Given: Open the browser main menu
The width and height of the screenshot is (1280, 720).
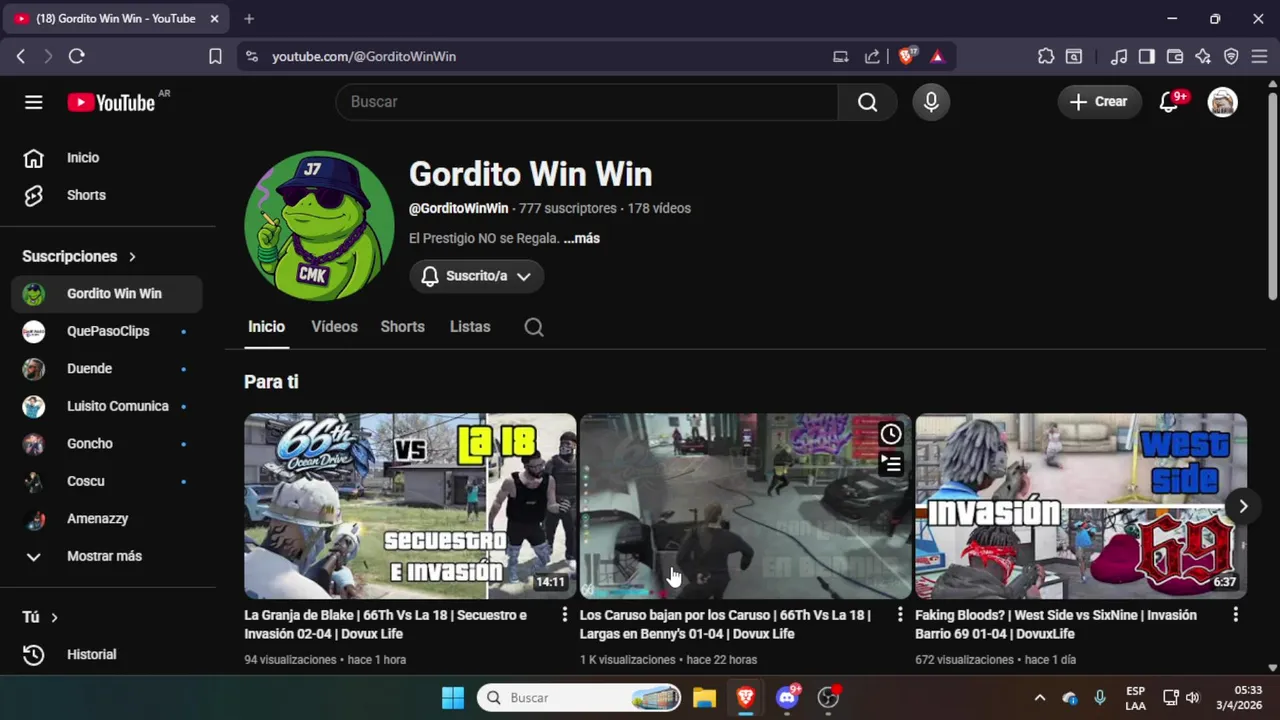Looking at the screenshot, I should click(x=1259, y=57).
